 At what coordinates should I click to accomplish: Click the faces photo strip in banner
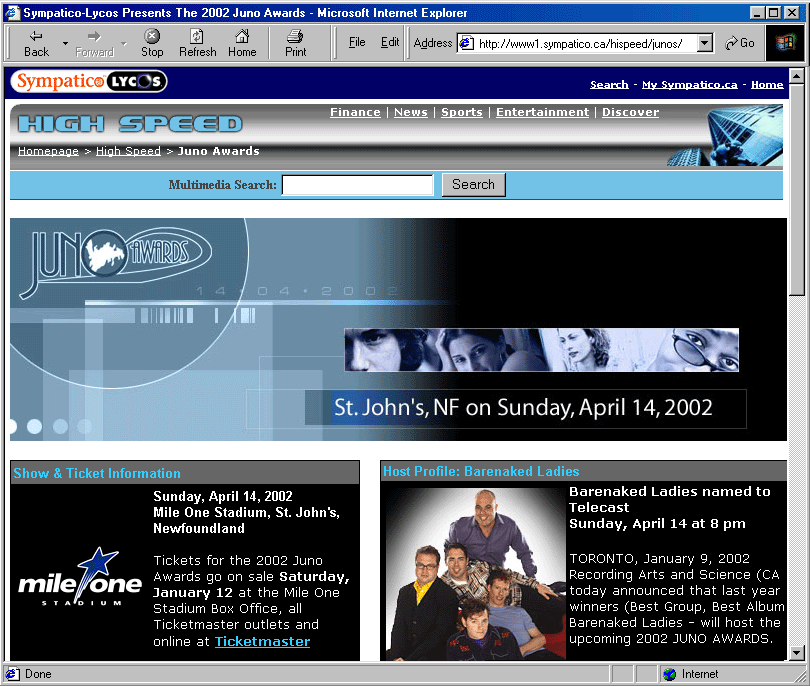(x=541, y=350)
